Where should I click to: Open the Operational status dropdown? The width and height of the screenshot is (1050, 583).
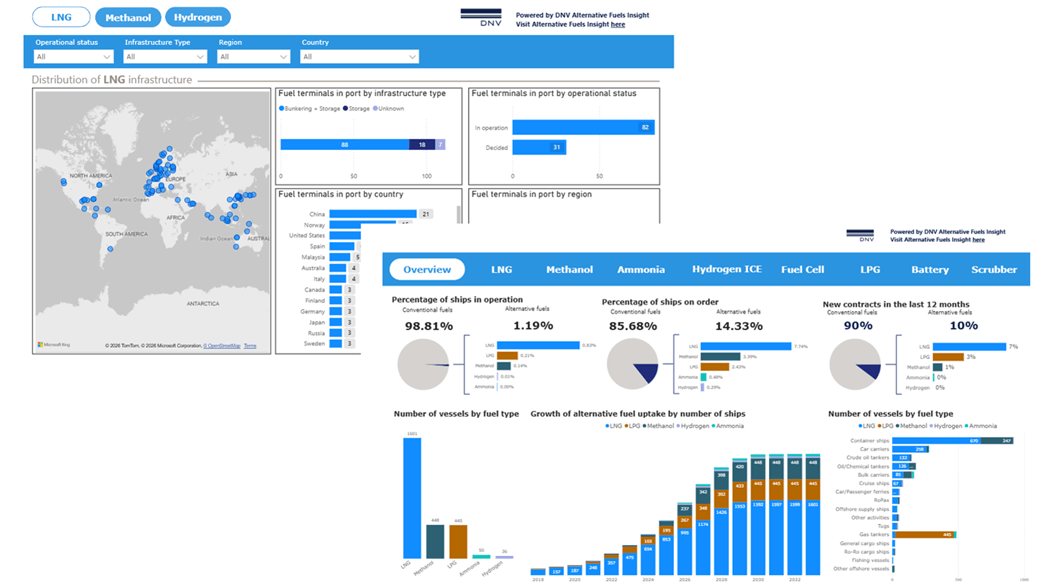[73, 57]
